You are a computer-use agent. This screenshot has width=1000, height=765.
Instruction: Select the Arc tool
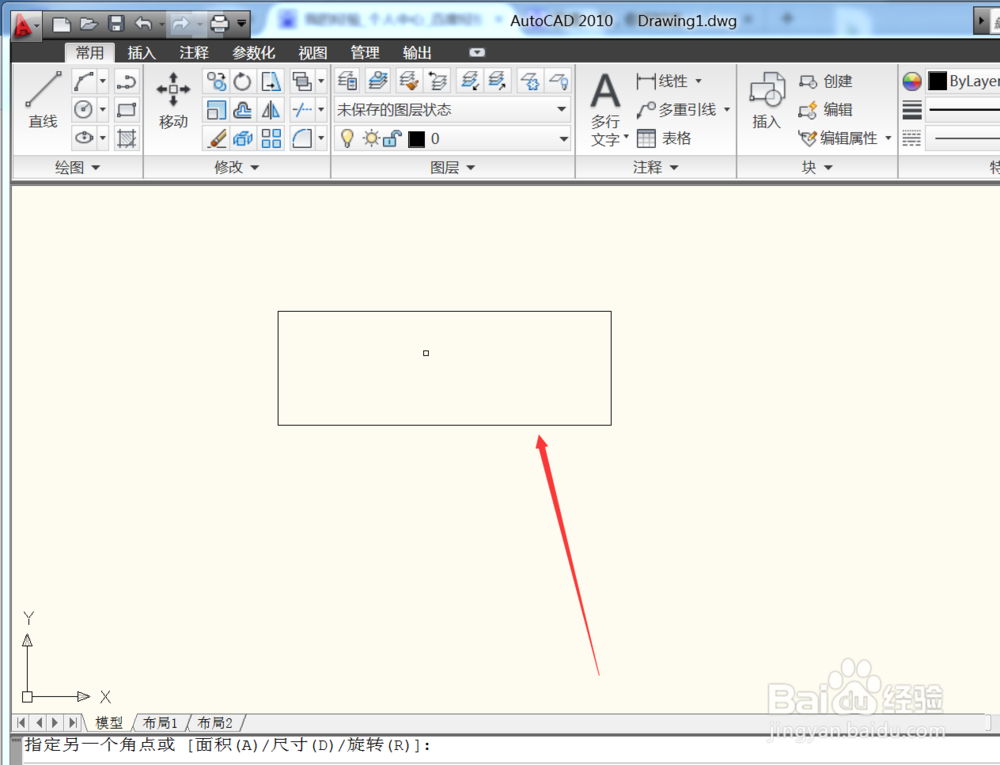84,82
